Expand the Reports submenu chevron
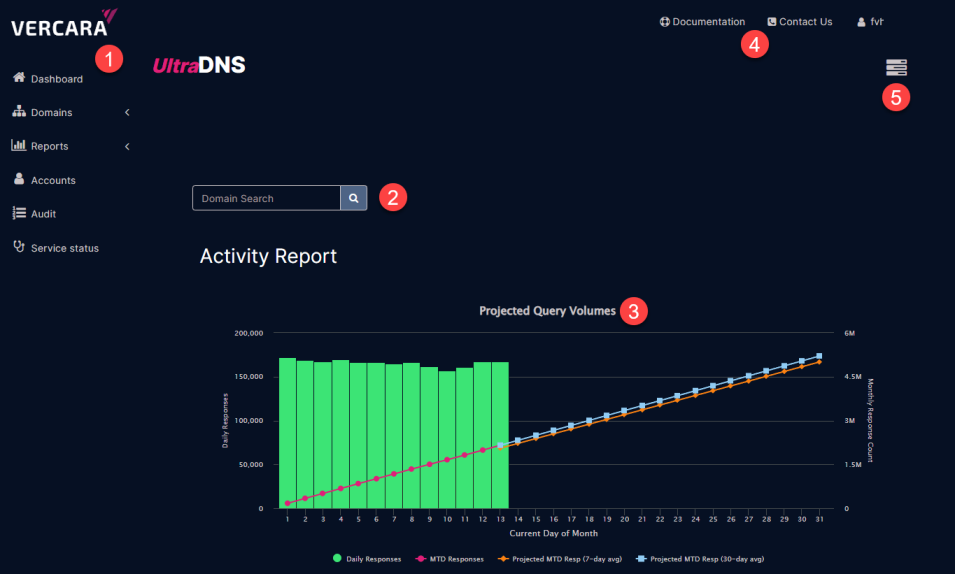 click(127, 147)
